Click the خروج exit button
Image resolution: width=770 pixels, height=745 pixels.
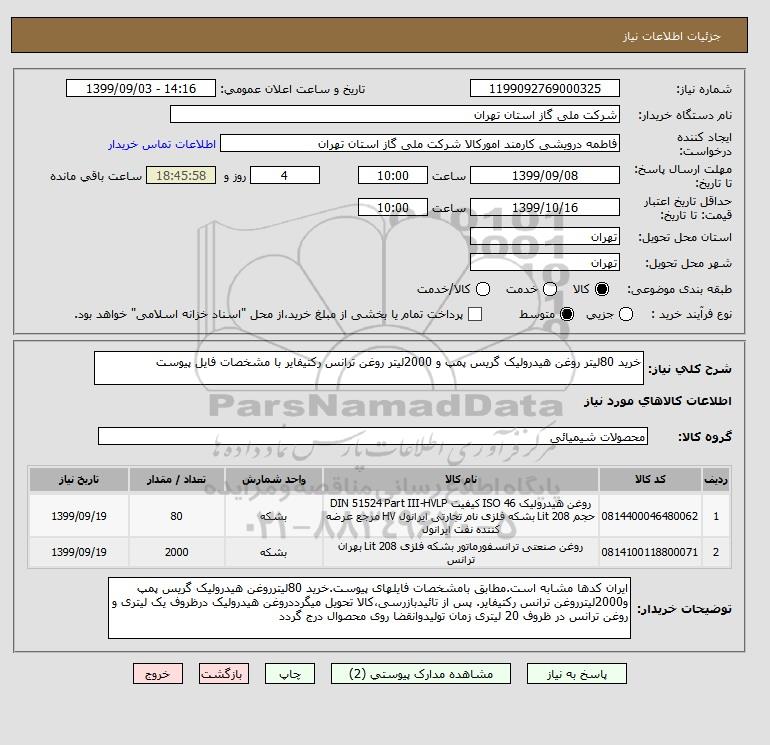click(x=158, y=673)
